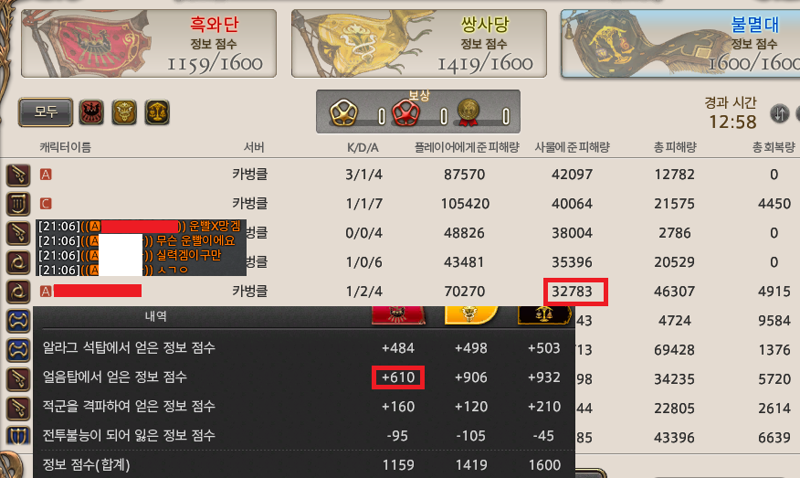Screen dimensions: 800x478
Task: Sort by 플레이어에게 준 피해량 column header
Action: tap(466, 147)
